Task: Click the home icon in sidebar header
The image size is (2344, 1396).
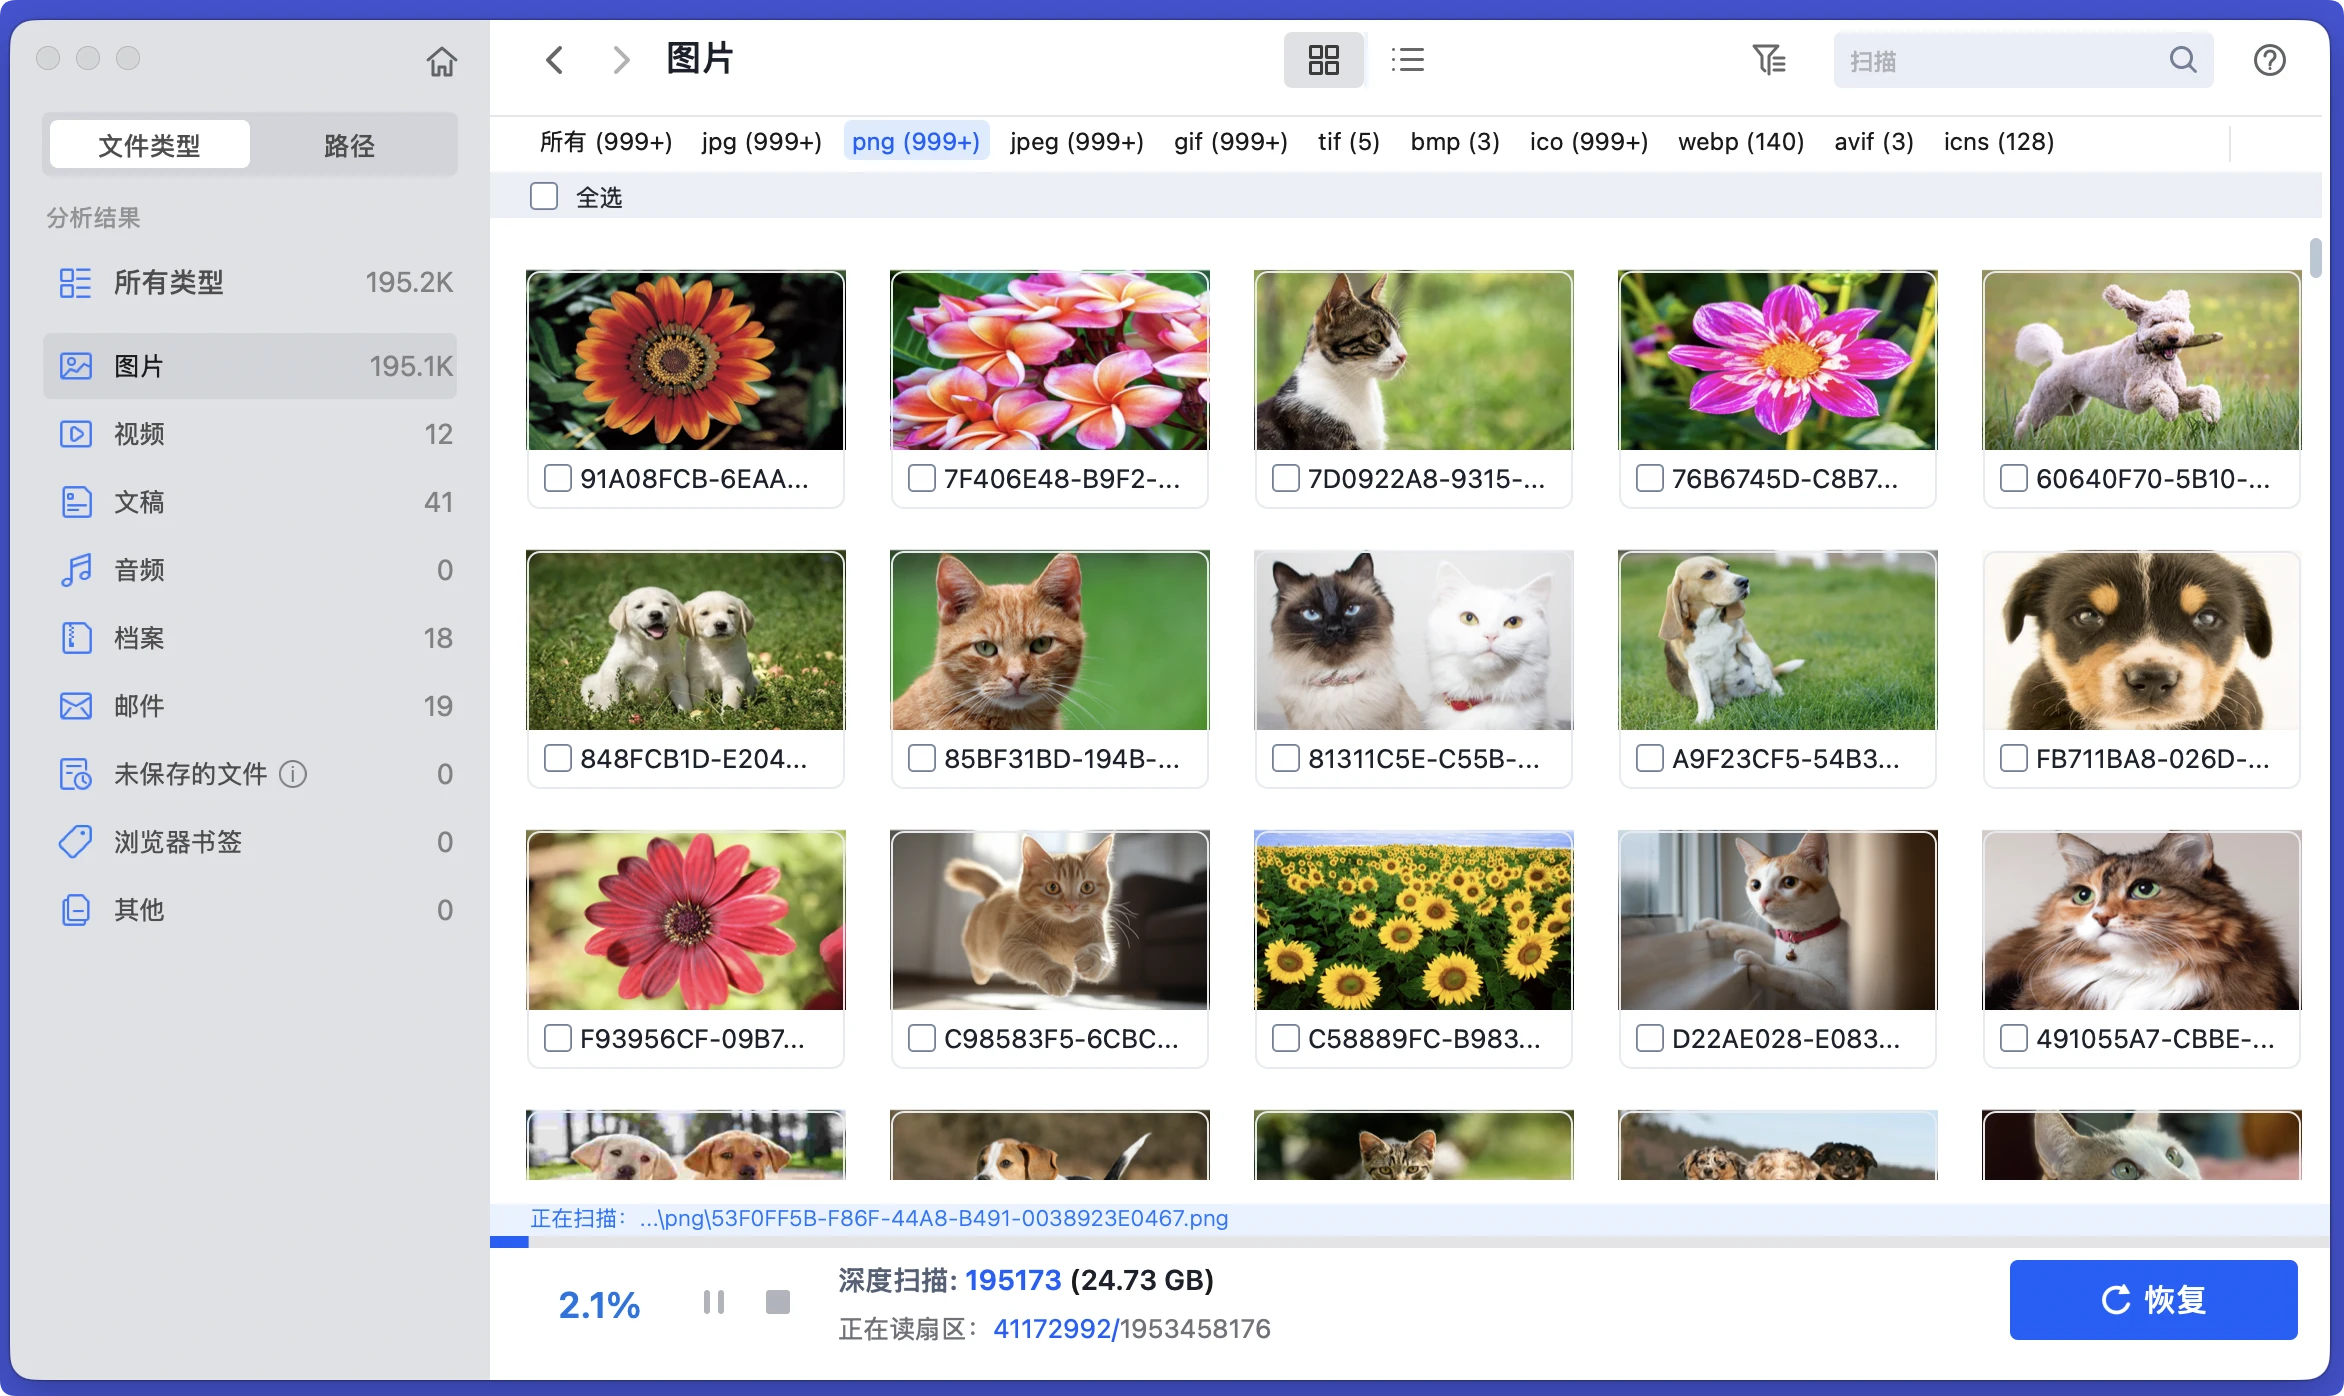Action: [442, 61]
